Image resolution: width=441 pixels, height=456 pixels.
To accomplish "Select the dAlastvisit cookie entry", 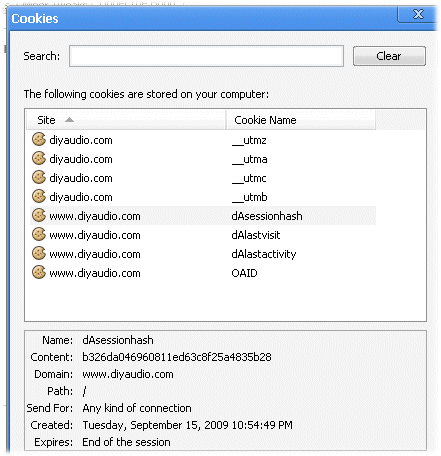I will pyautogui.click(x=203, y=235).
